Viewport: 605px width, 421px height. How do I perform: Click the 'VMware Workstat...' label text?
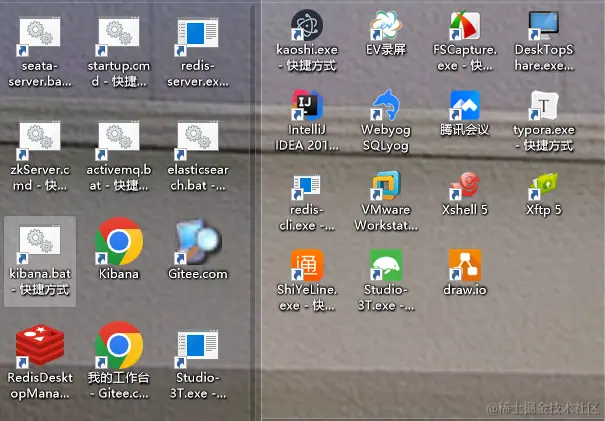click(386, 217)
